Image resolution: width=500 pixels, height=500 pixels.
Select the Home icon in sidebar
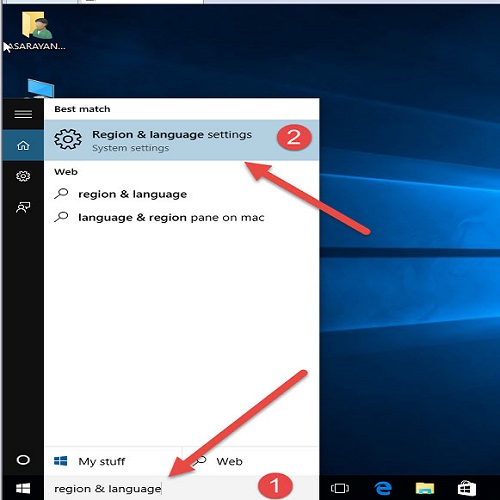pos(23,145)
